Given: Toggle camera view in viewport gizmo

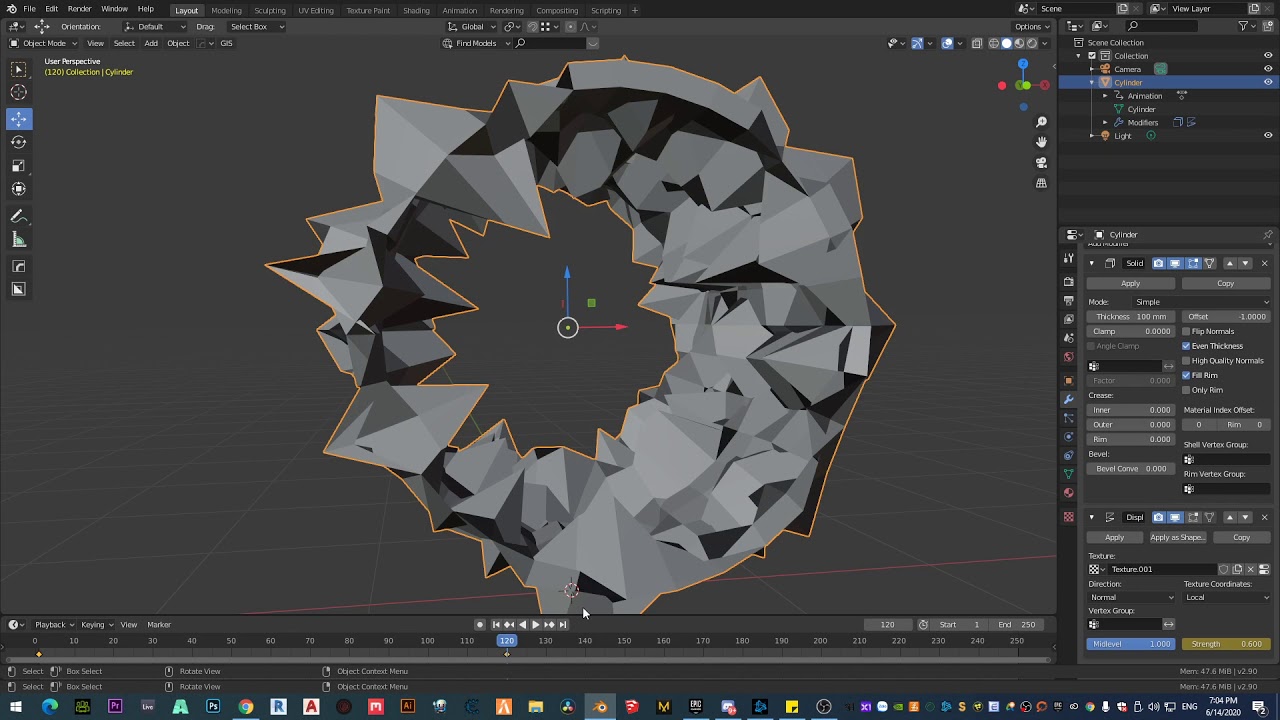Looking at the screenshot, I should coord(1041,163).
